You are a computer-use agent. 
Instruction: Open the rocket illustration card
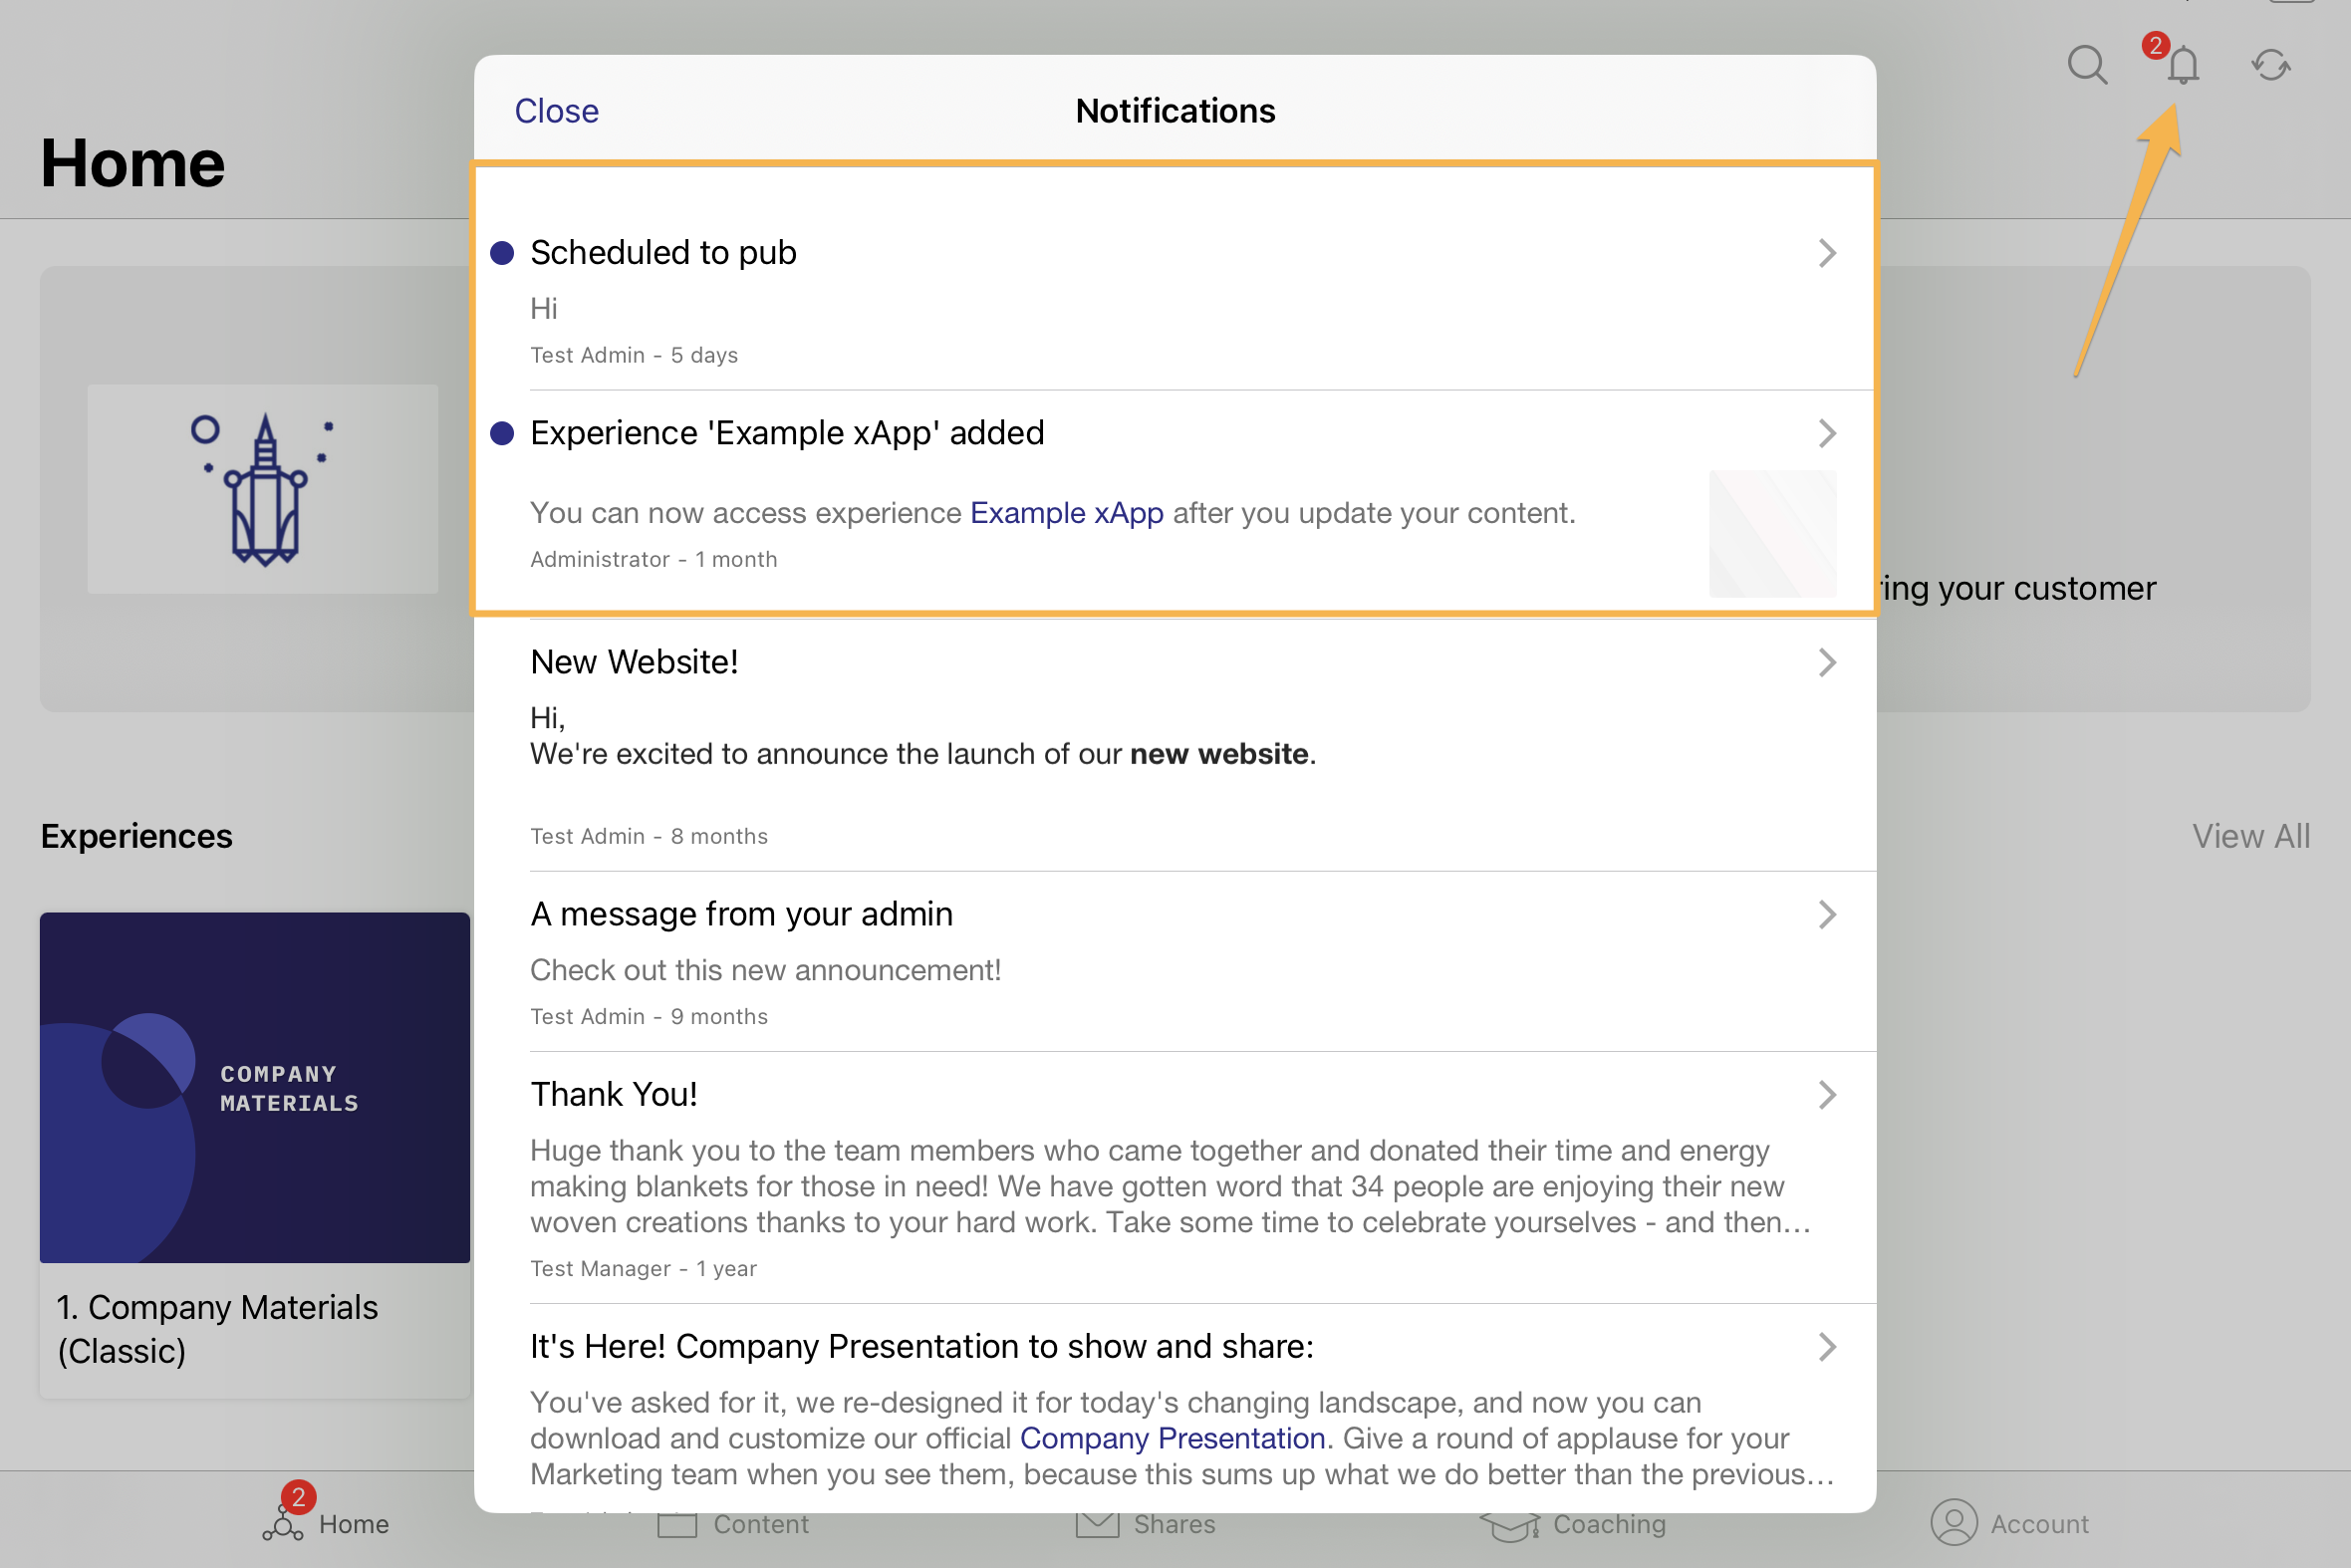point(262,489)
